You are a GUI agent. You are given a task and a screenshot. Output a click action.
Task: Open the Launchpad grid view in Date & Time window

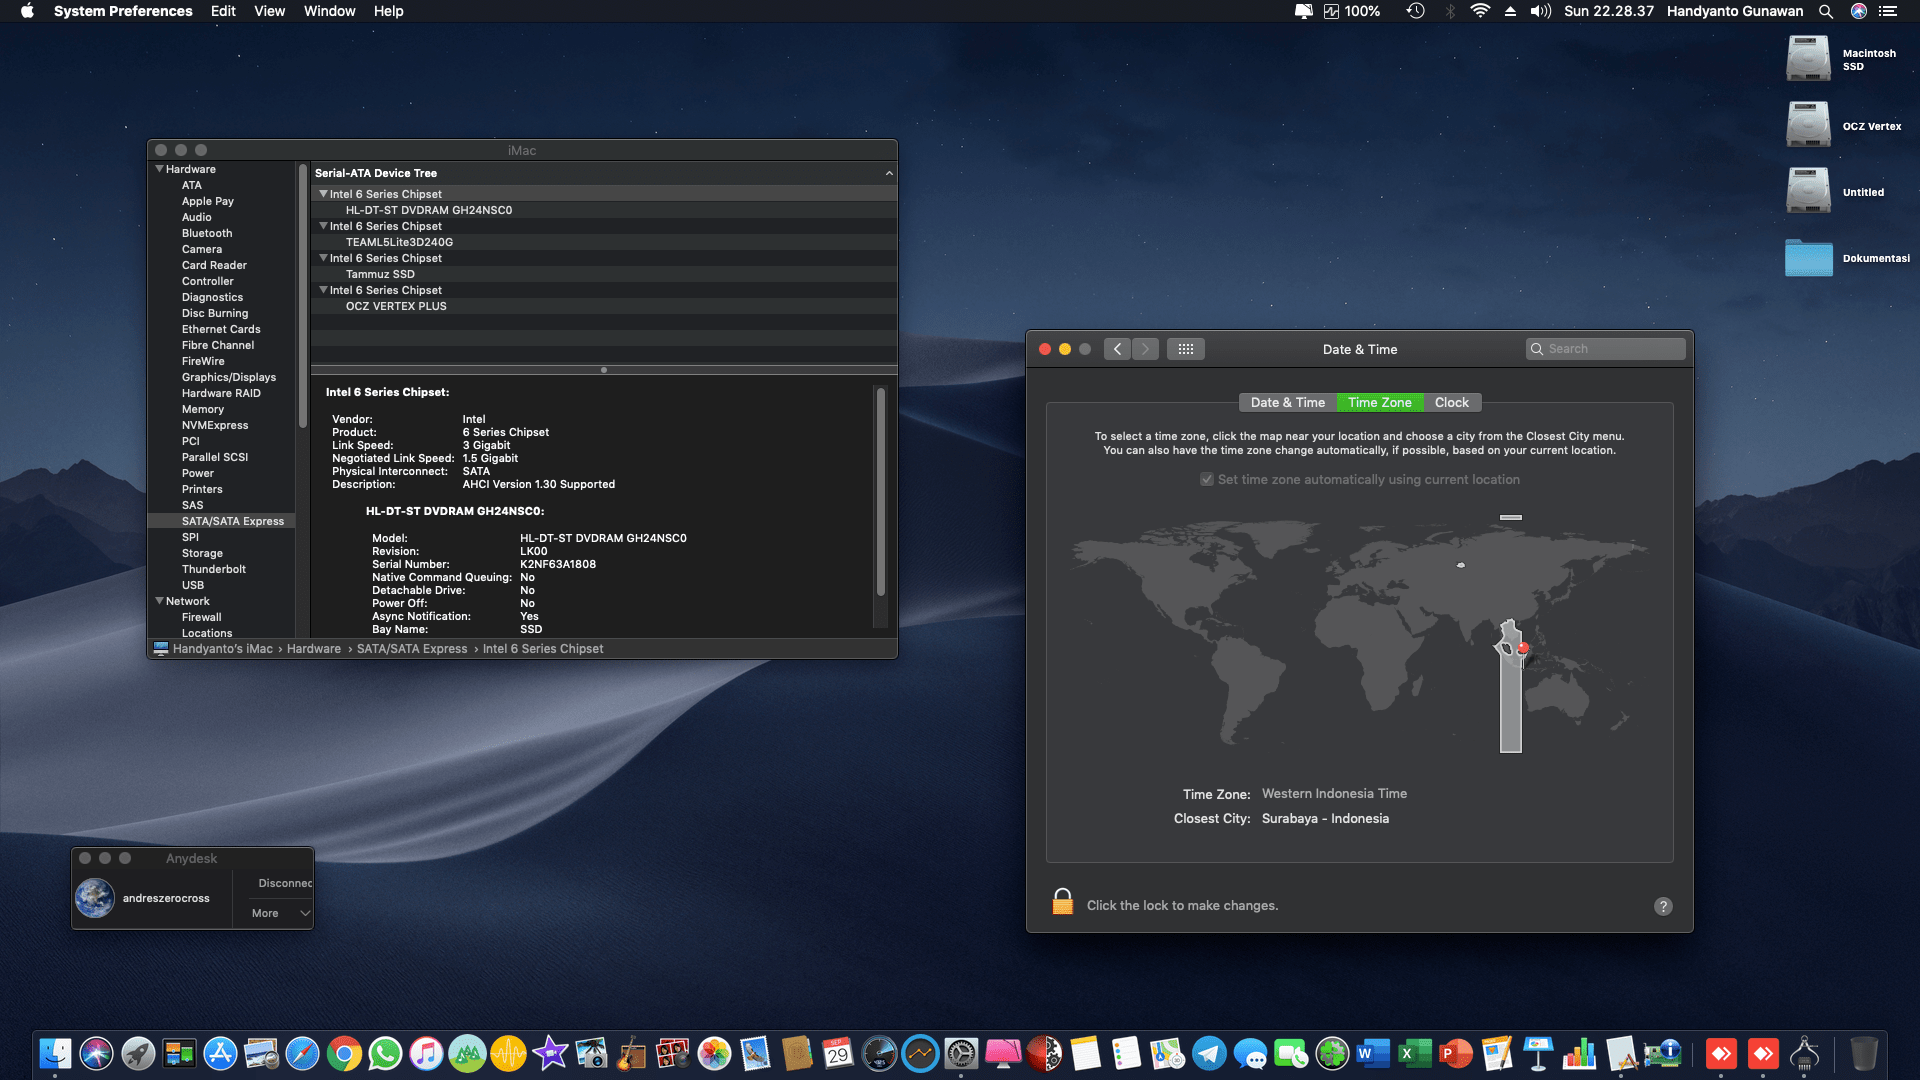pyautogui.click(x=1186, y=348)
